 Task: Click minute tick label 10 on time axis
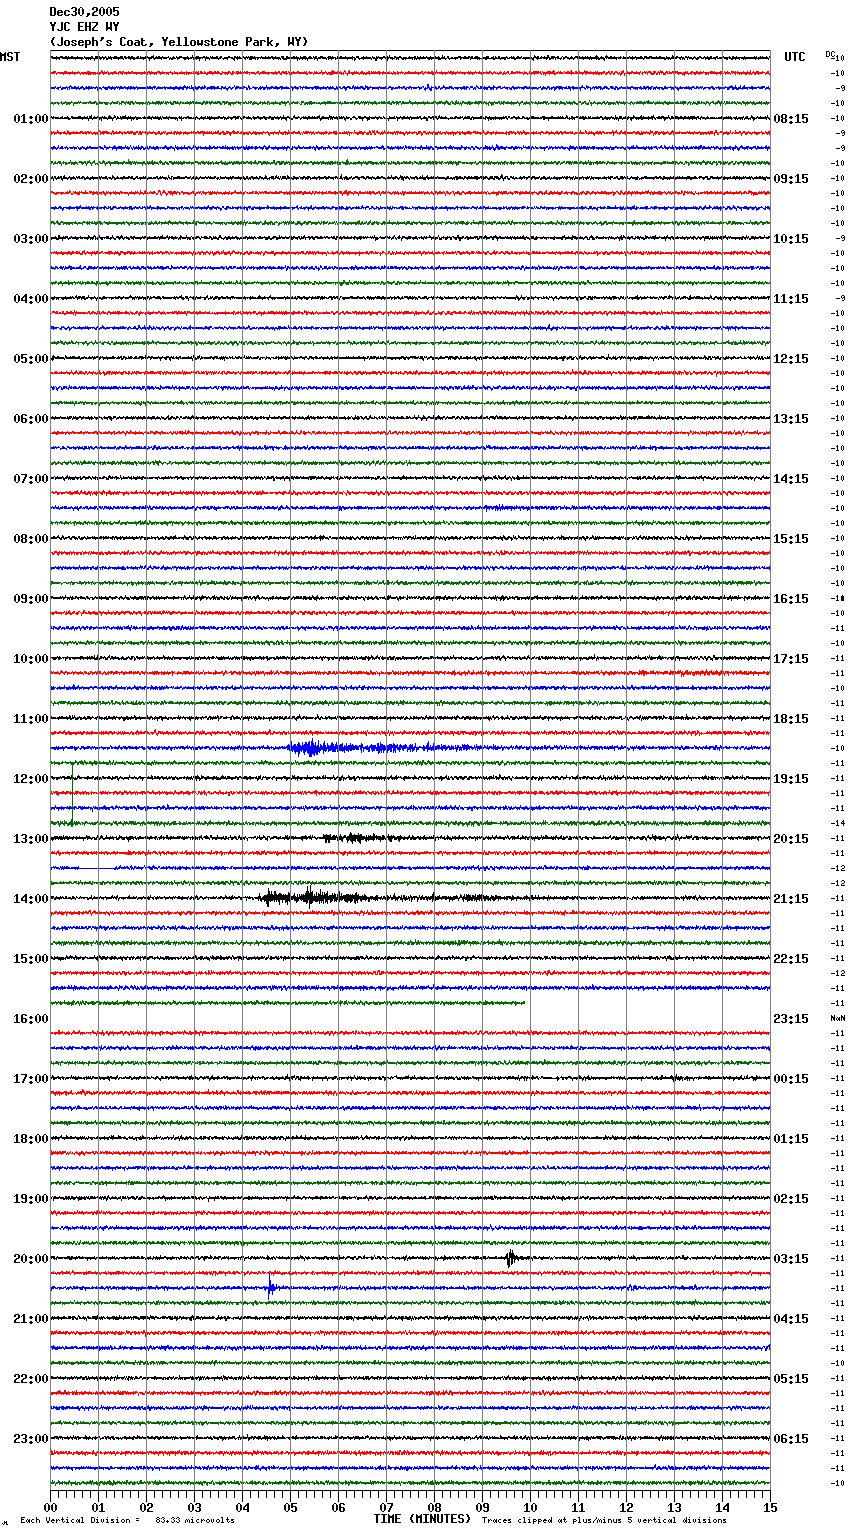point(530,1507)
